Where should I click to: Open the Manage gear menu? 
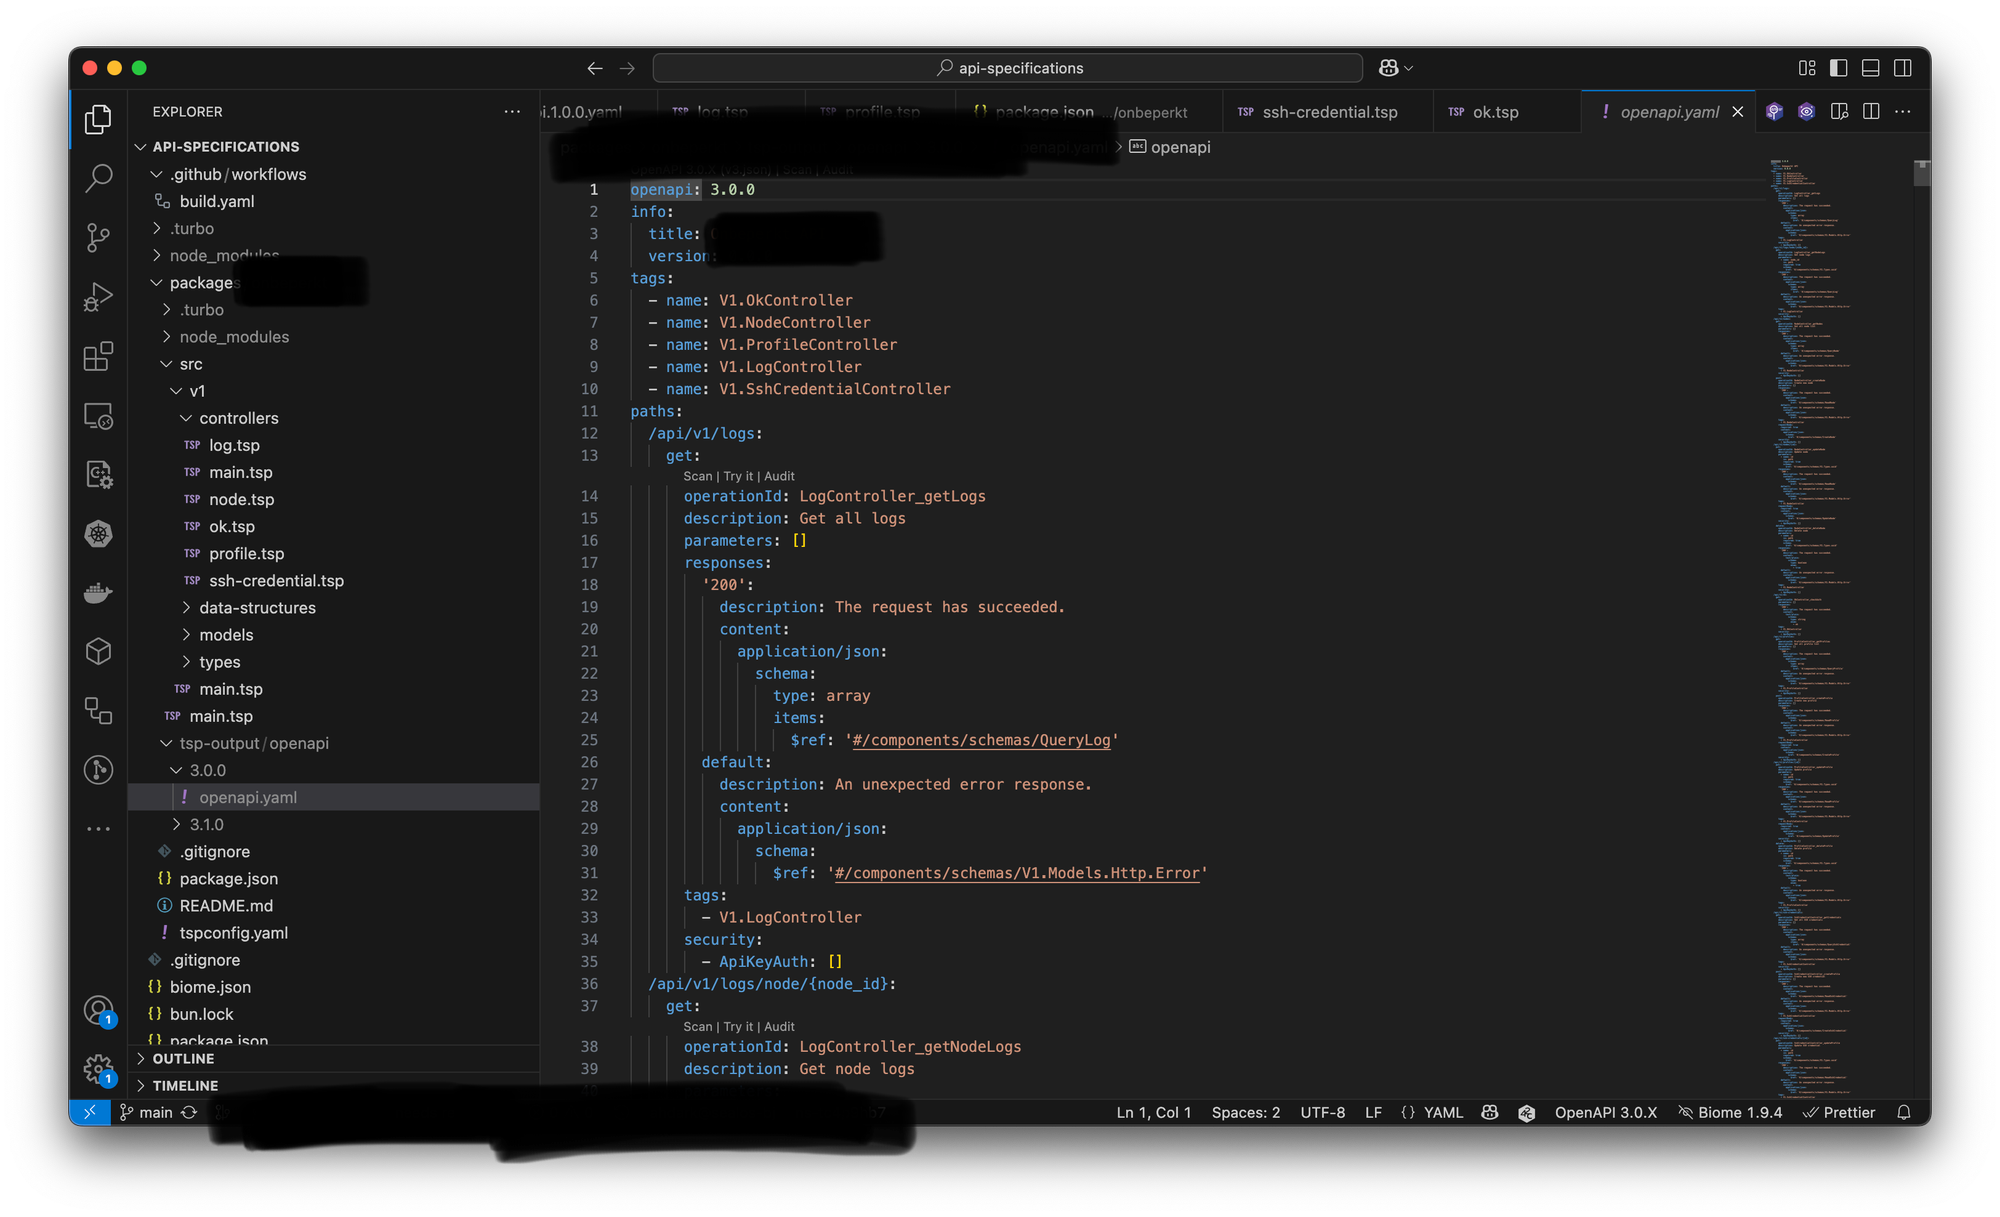(98, 1070)
